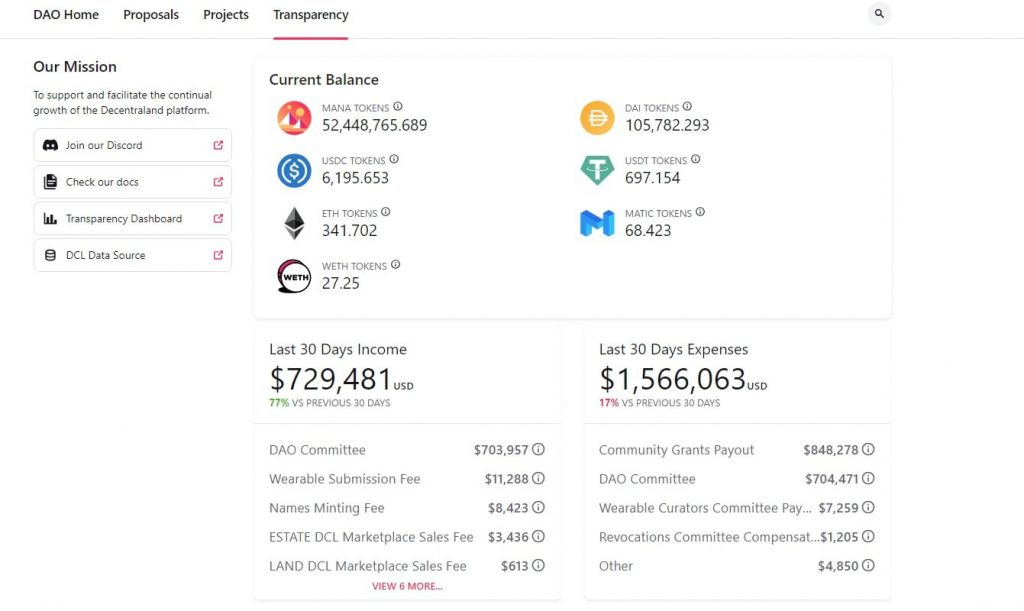Screen dimensions: 1024x611
Task: Click the WETH balance 27.25
Action: pos(340,283)
